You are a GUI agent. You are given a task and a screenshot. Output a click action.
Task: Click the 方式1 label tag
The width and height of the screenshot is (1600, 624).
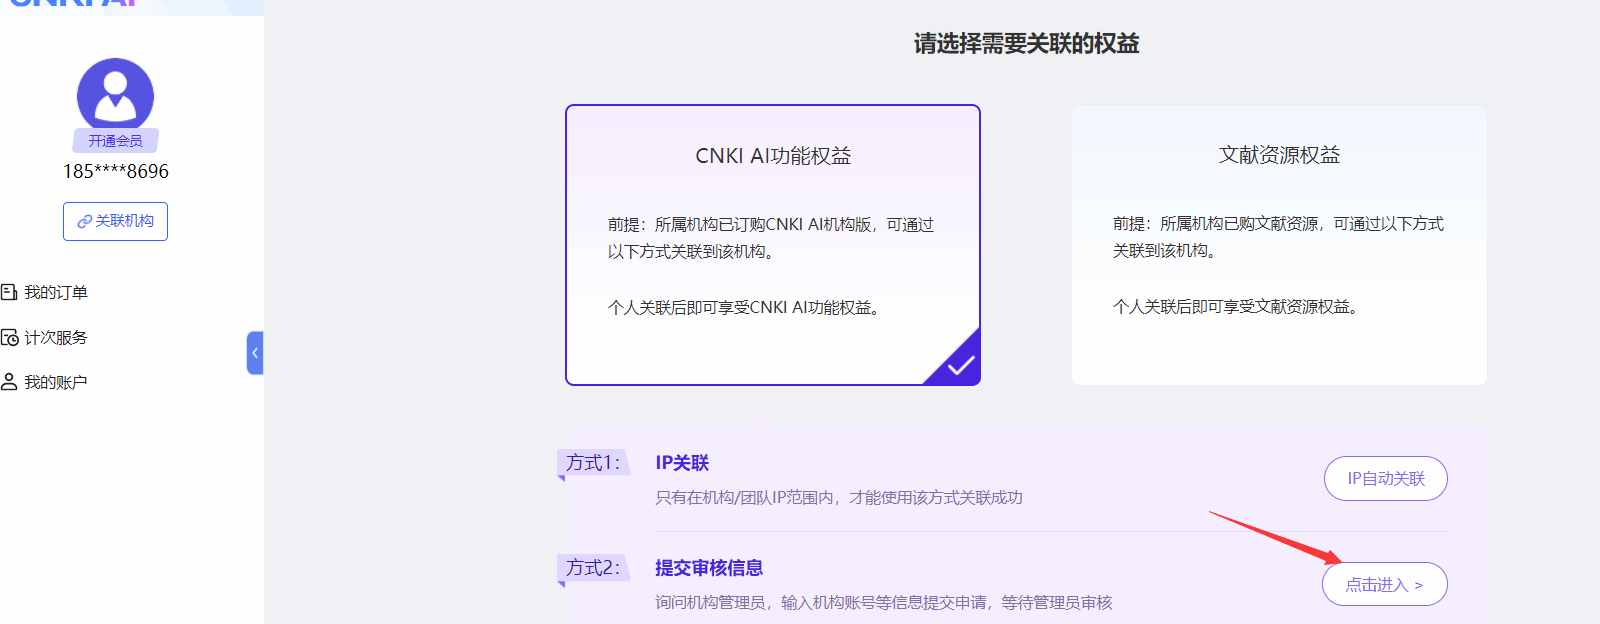(x=593, y=463)
